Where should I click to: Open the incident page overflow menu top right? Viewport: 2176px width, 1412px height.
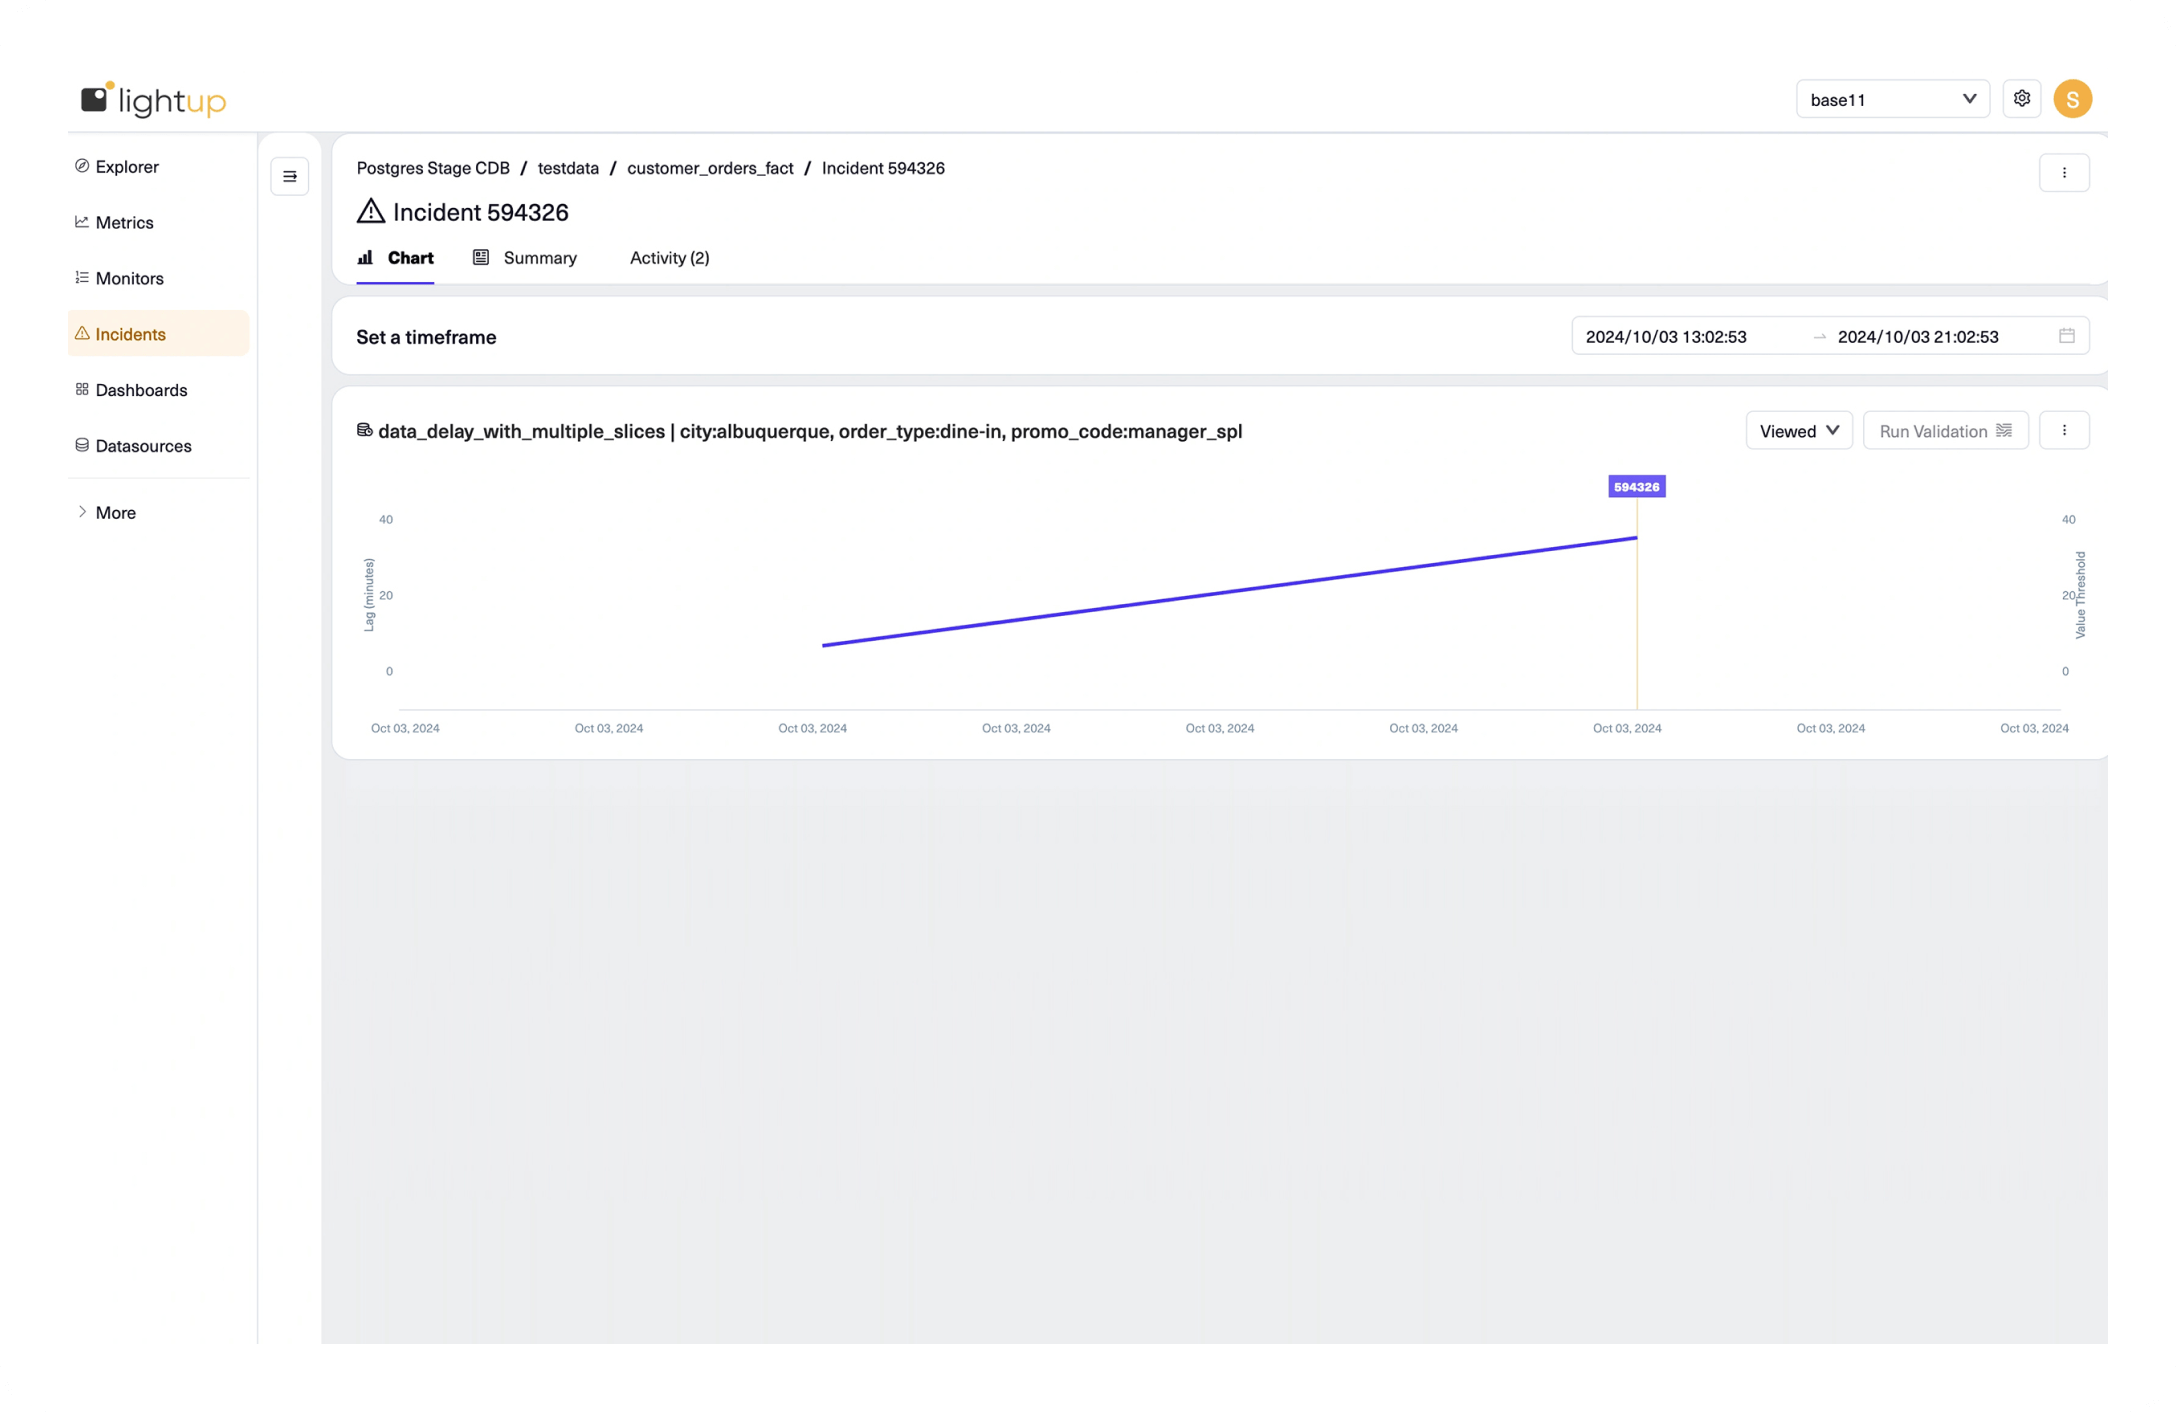(x=2065, y=172)
